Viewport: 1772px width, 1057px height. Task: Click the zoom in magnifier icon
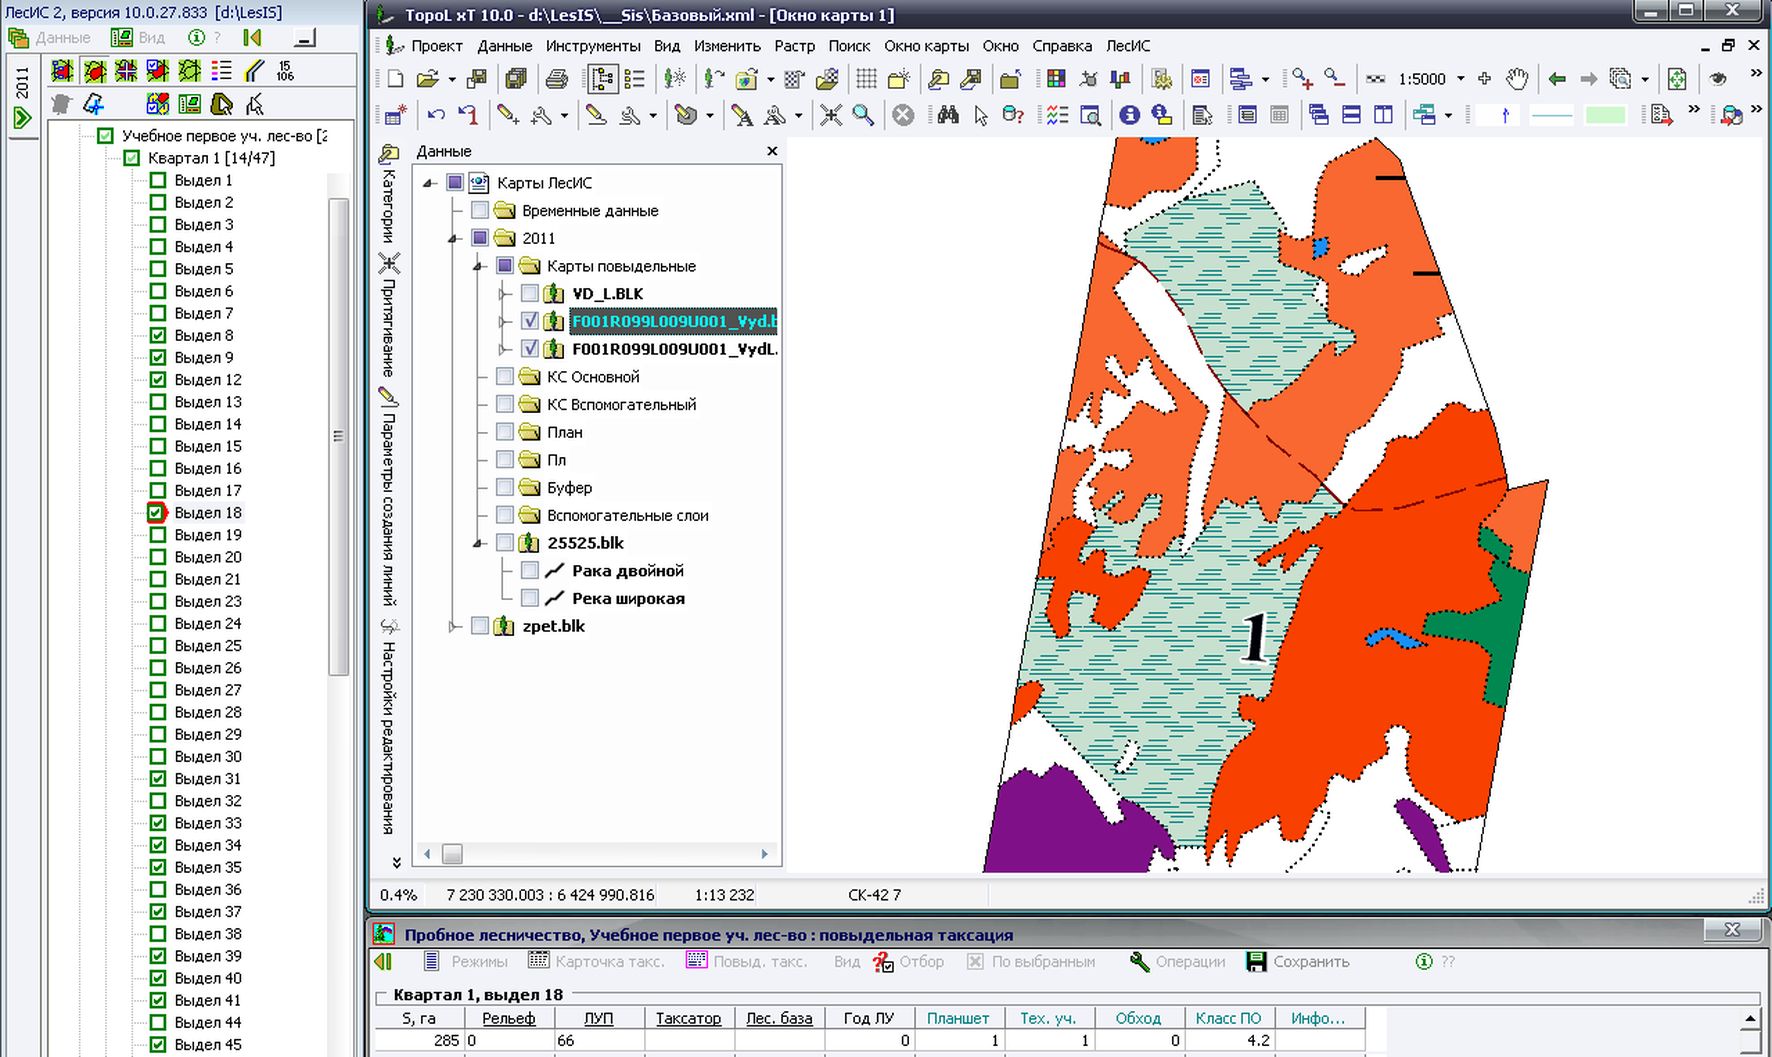[1301, 79]
